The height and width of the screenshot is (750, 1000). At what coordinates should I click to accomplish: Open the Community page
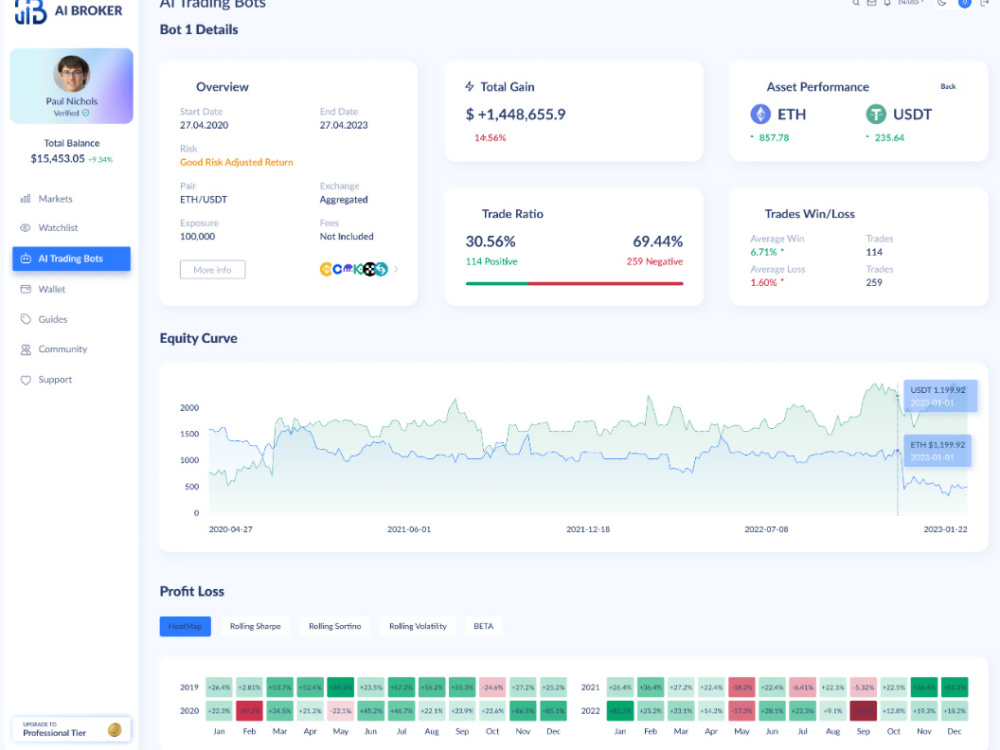click(x=62, y=349)
